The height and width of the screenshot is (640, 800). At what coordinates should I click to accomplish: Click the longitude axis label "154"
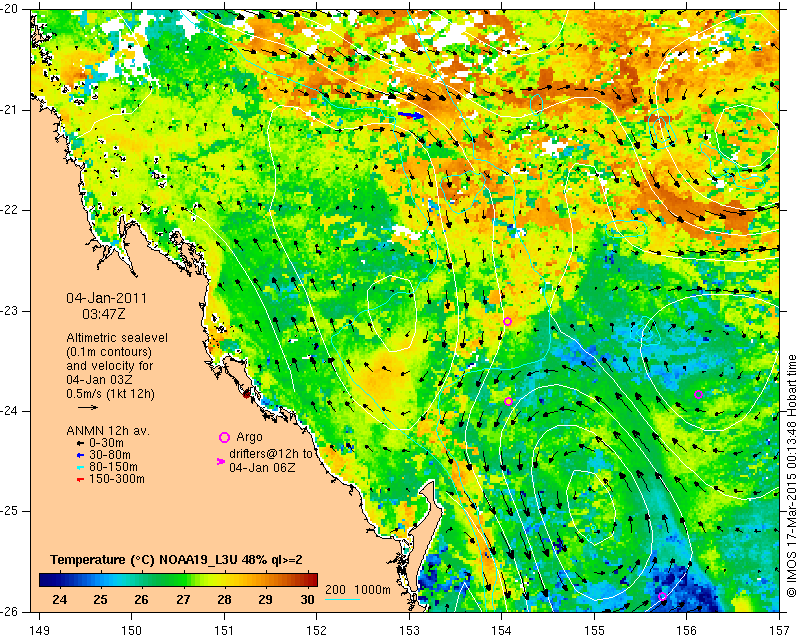coord(502,631)
